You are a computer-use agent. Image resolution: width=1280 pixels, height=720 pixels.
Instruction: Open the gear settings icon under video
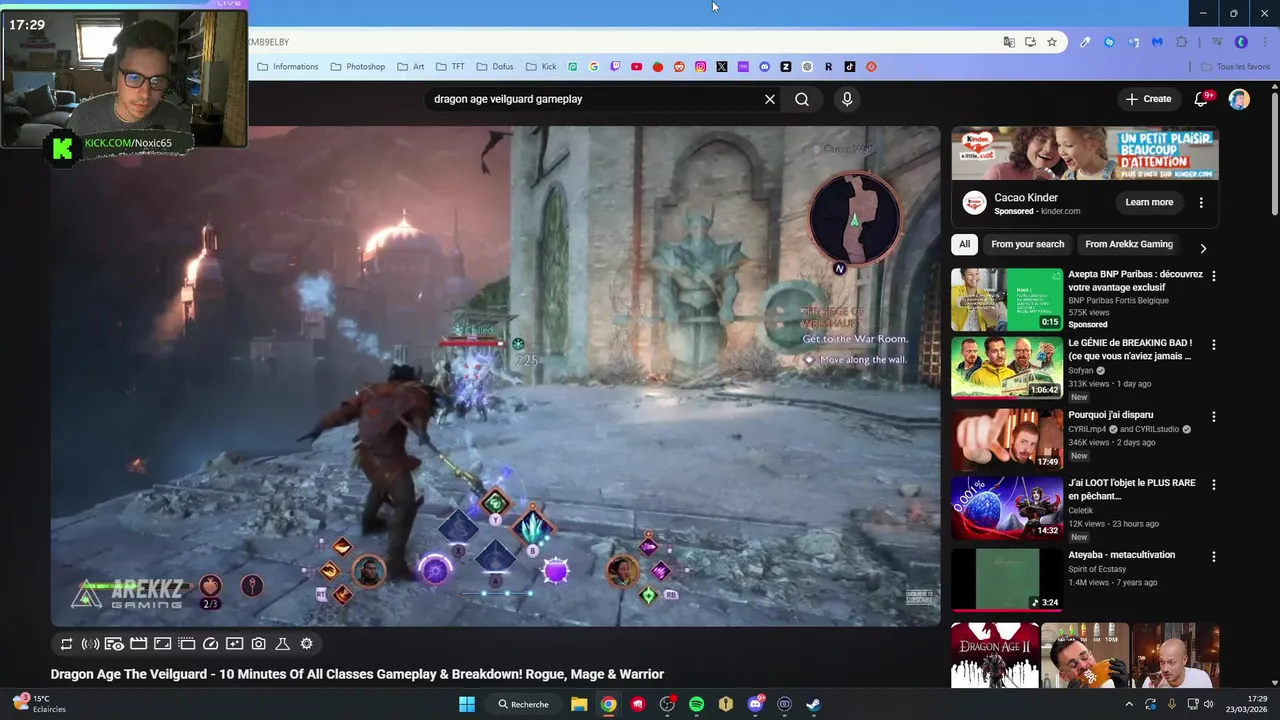click(x=307, y=644)
